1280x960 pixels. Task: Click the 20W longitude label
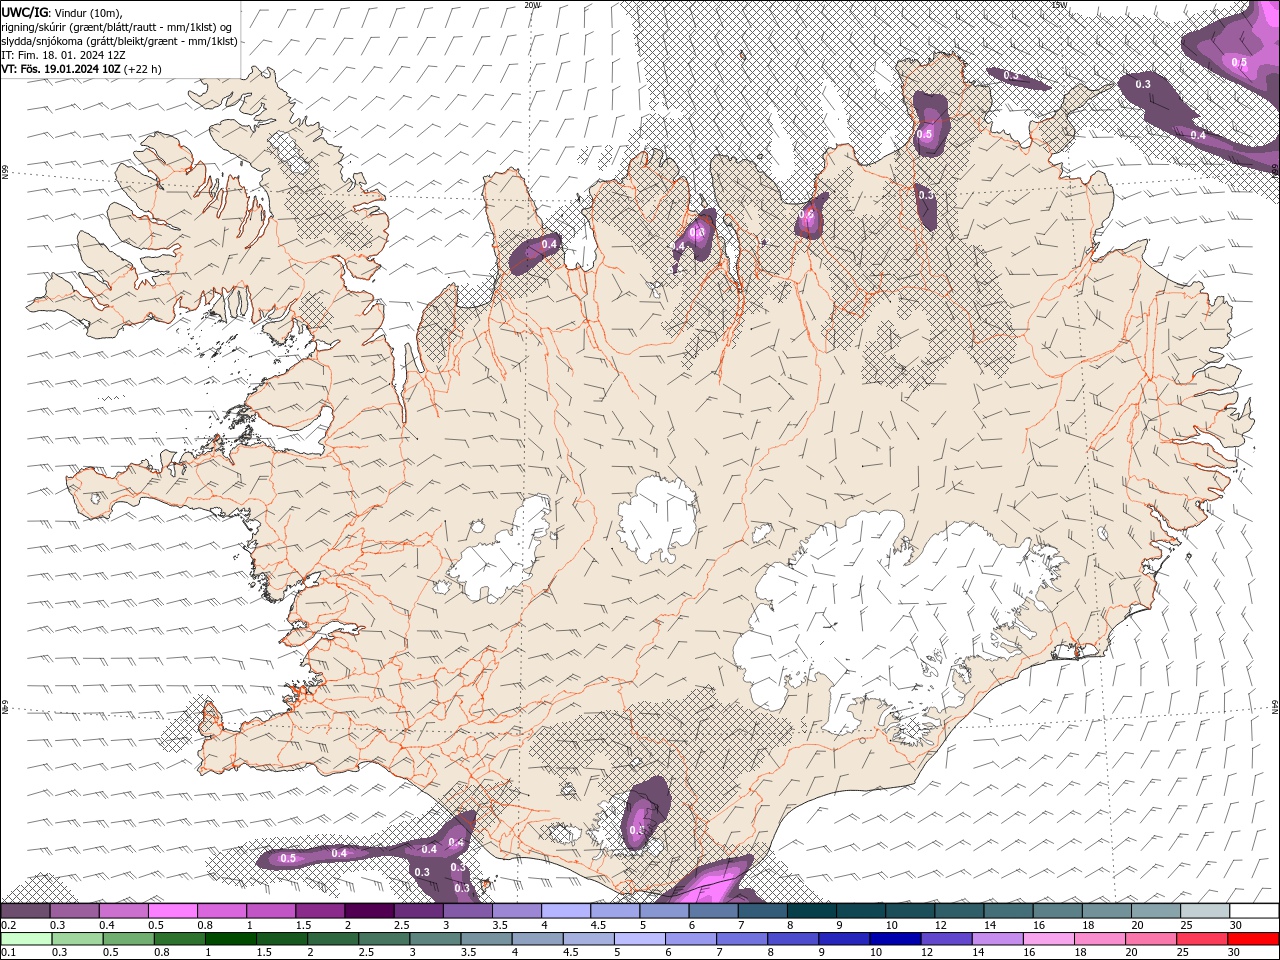tap(532, 5)
